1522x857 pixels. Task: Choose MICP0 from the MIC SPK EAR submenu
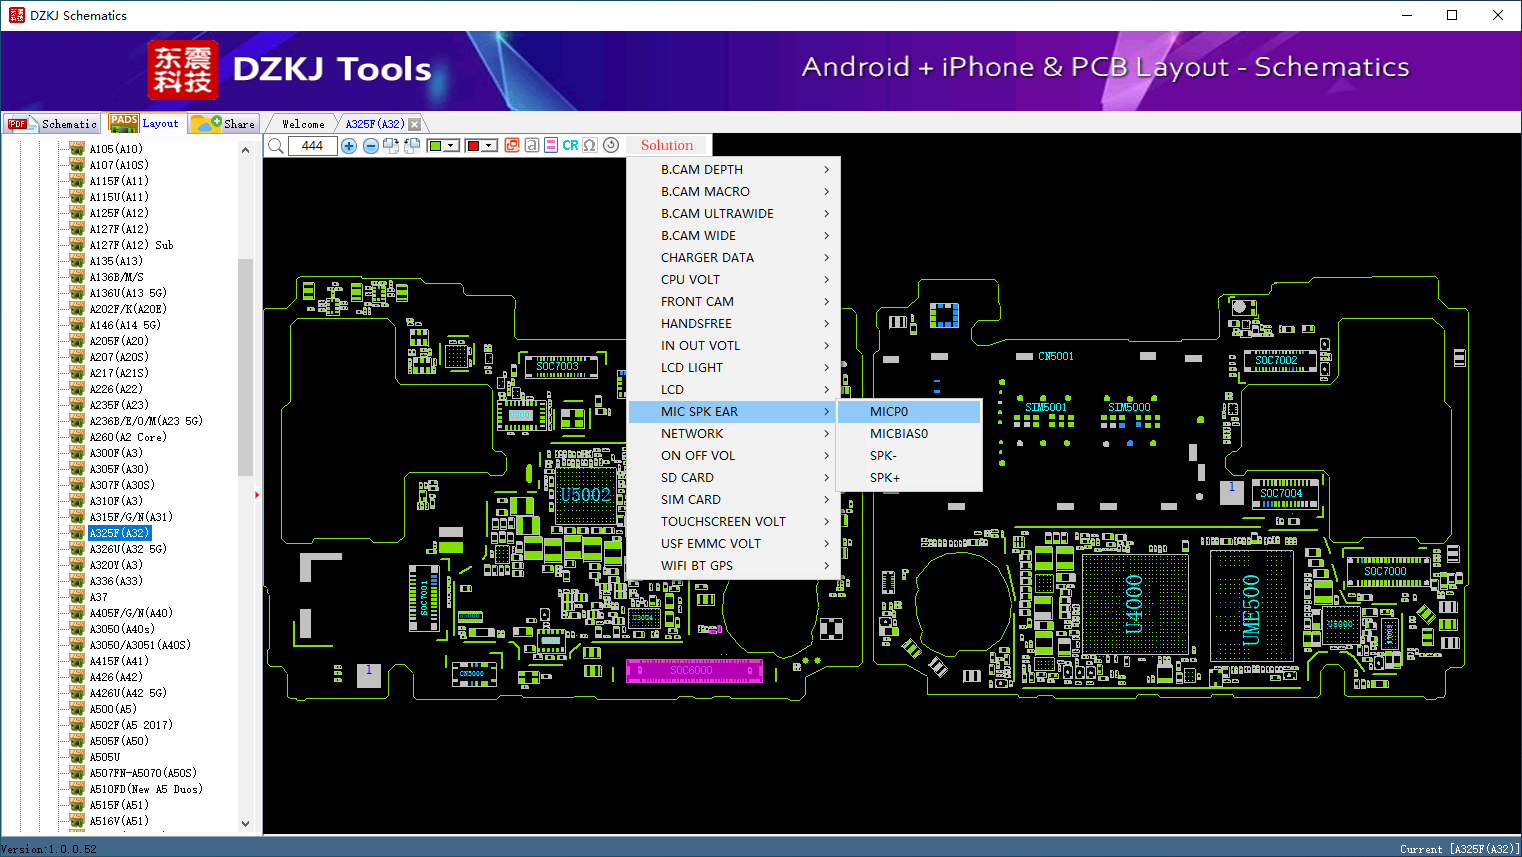tap(909, 412)
